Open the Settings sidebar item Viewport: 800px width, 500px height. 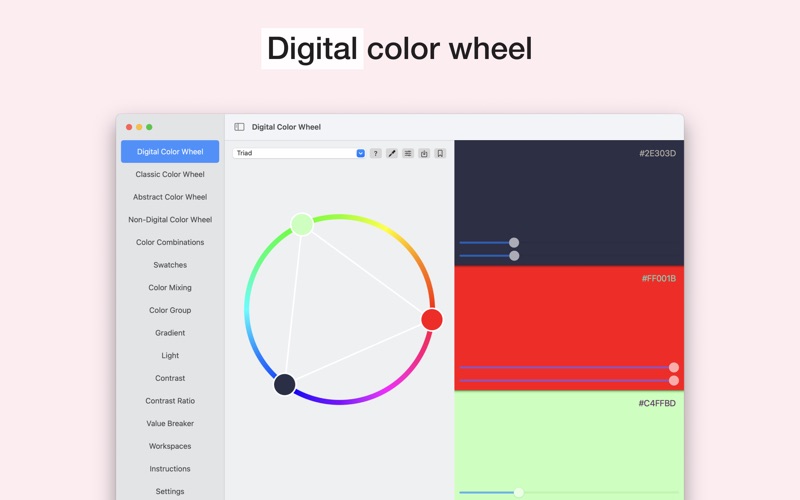point(170,491)
